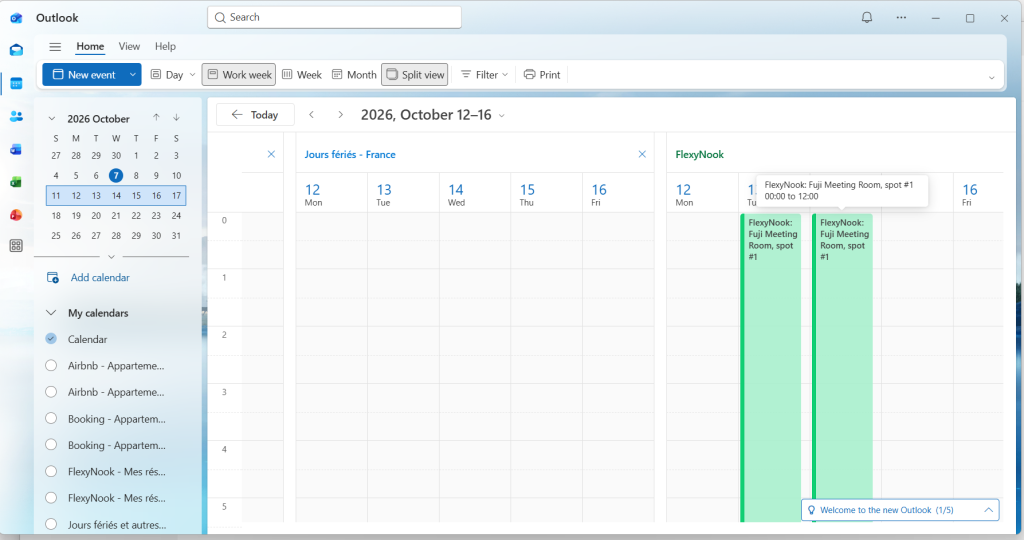The image size is (1024, 540).
Task: Go to previous month with up arrow
Action: pos(156,118)
